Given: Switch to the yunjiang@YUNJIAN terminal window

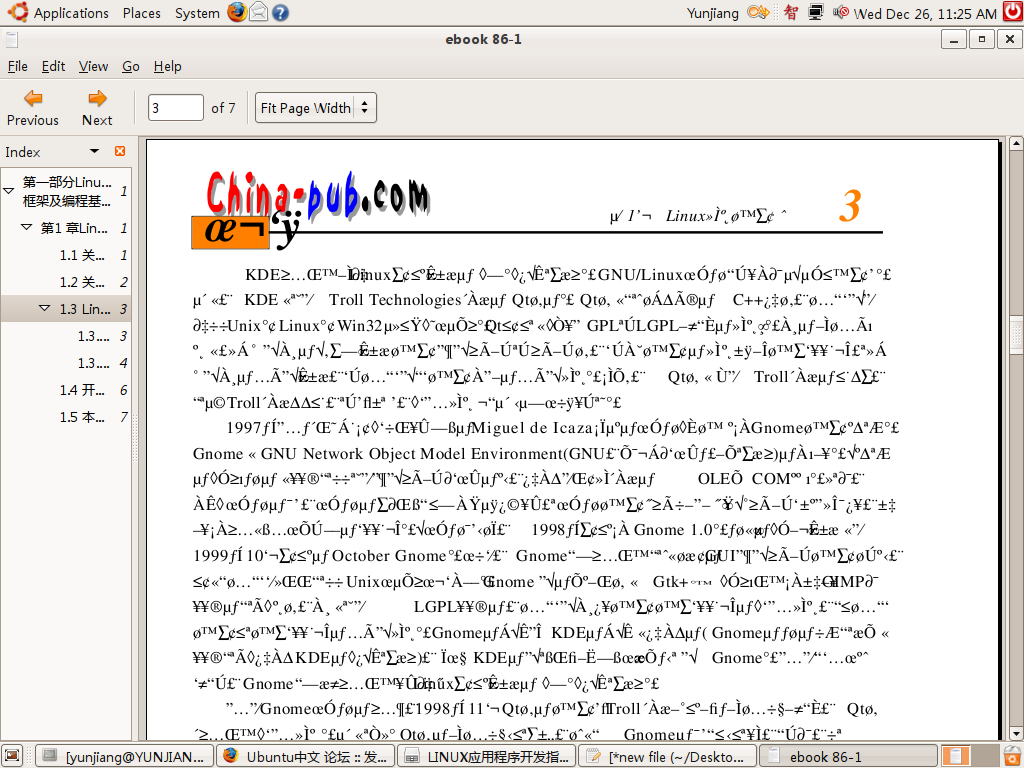Looking at the screenshot, I should click(x=123, y=756).
